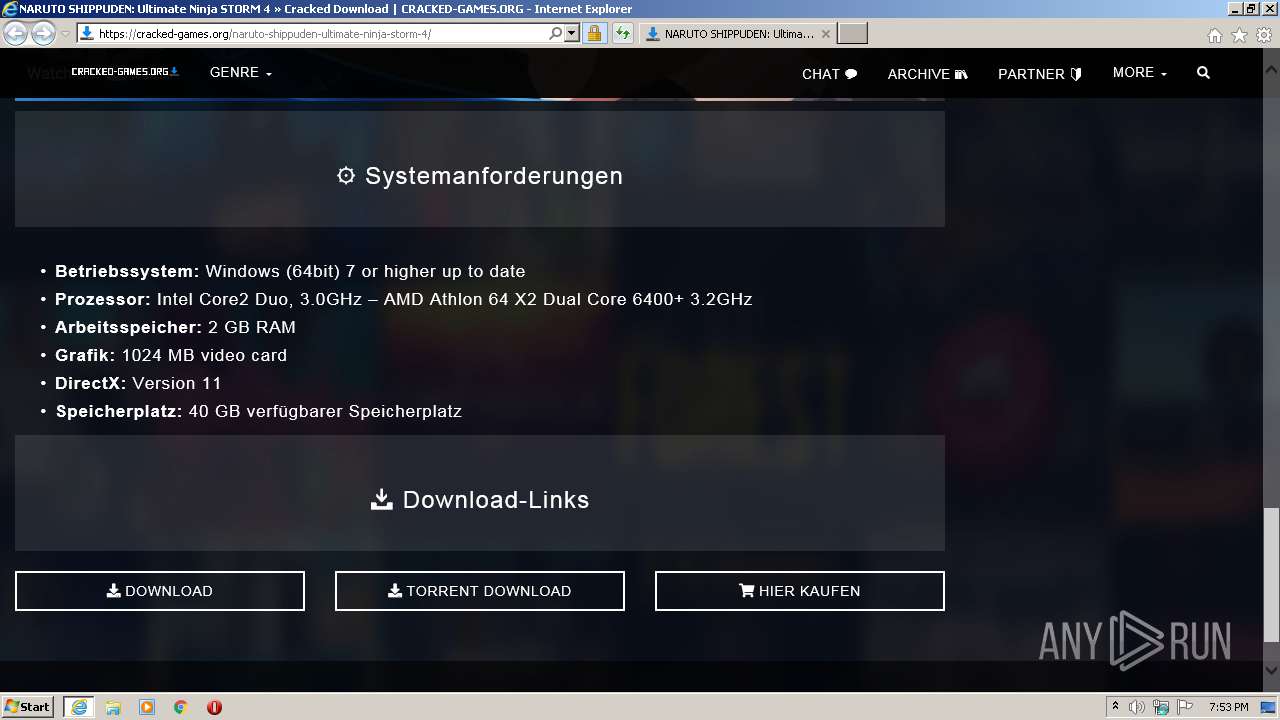This screenshot has width=1280, height=720.
Task: Click the 7:53 PM clock
Action: pos(1229,707)
